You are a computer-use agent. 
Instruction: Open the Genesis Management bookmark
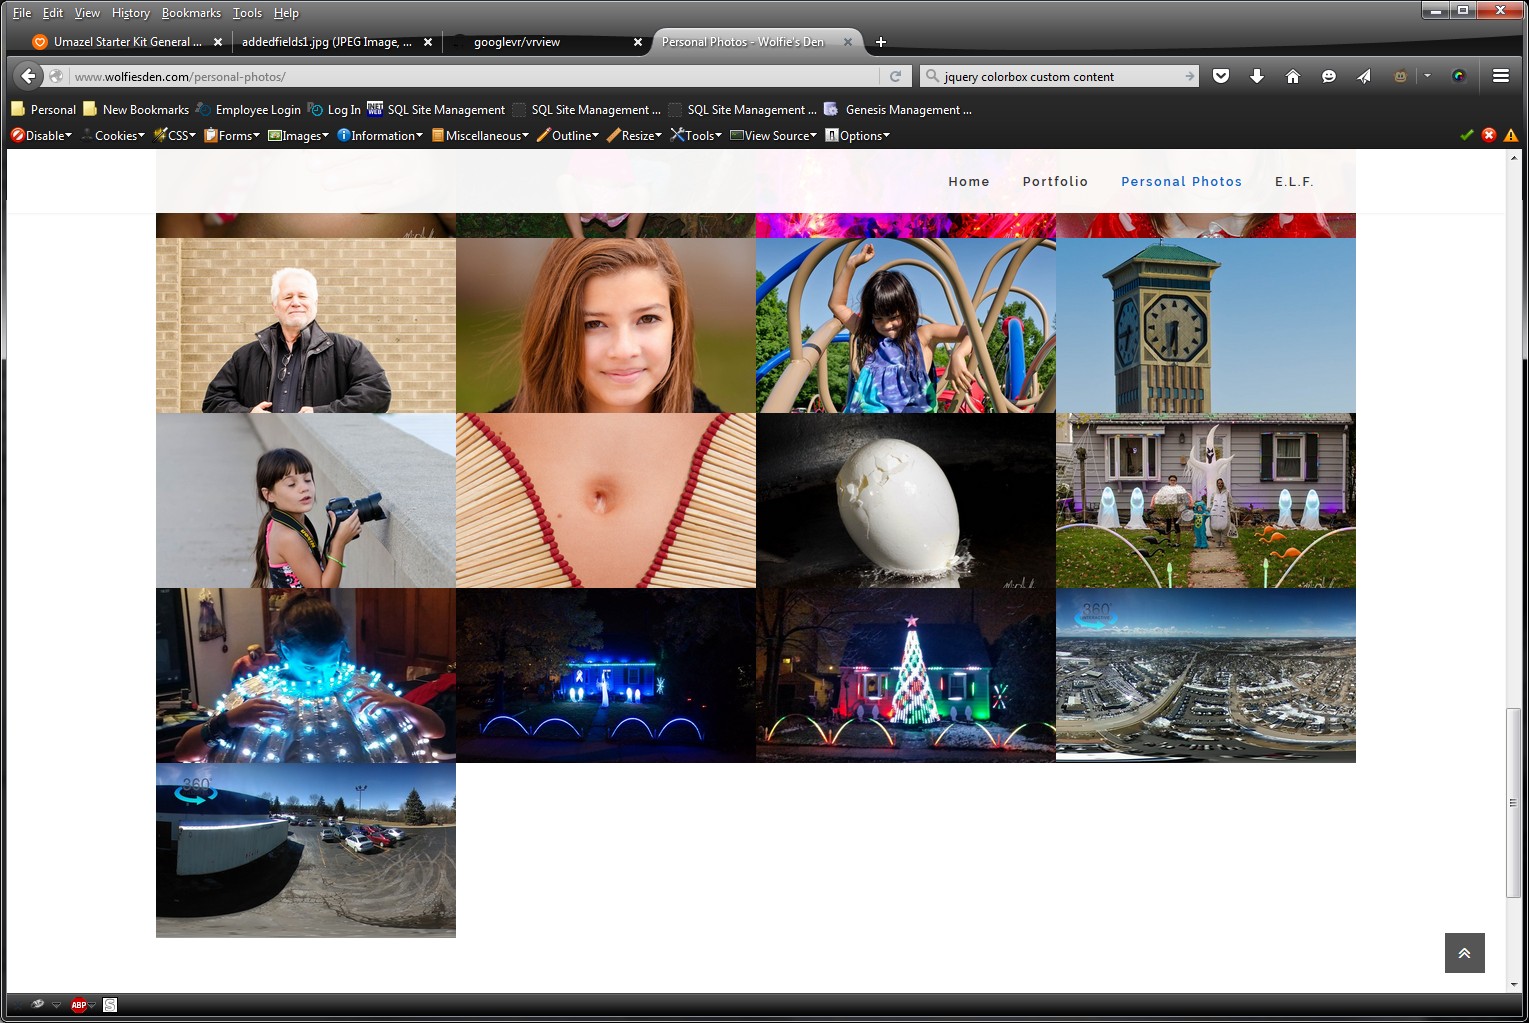898,110
